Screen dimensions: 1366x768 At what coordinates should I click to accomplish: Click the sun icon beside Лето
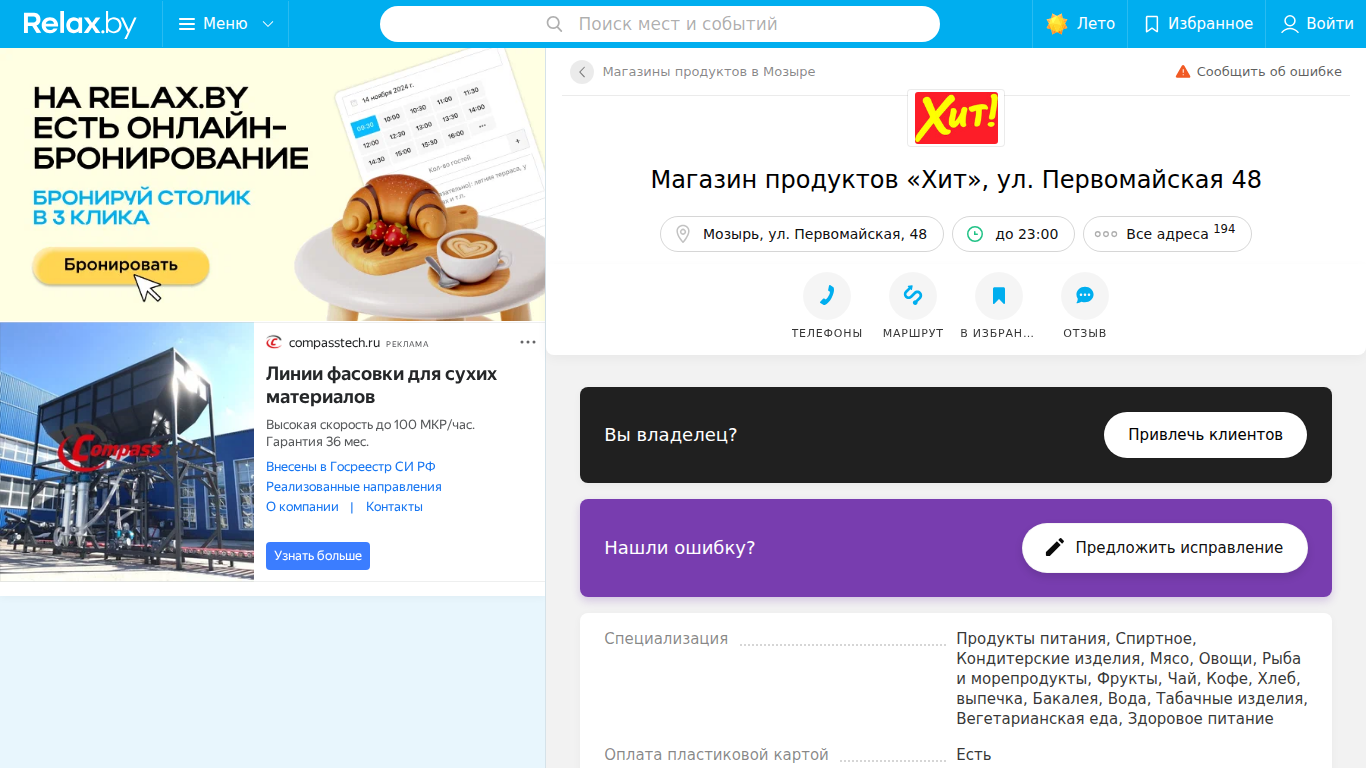pyautogui.click(x=1057, y=24)
